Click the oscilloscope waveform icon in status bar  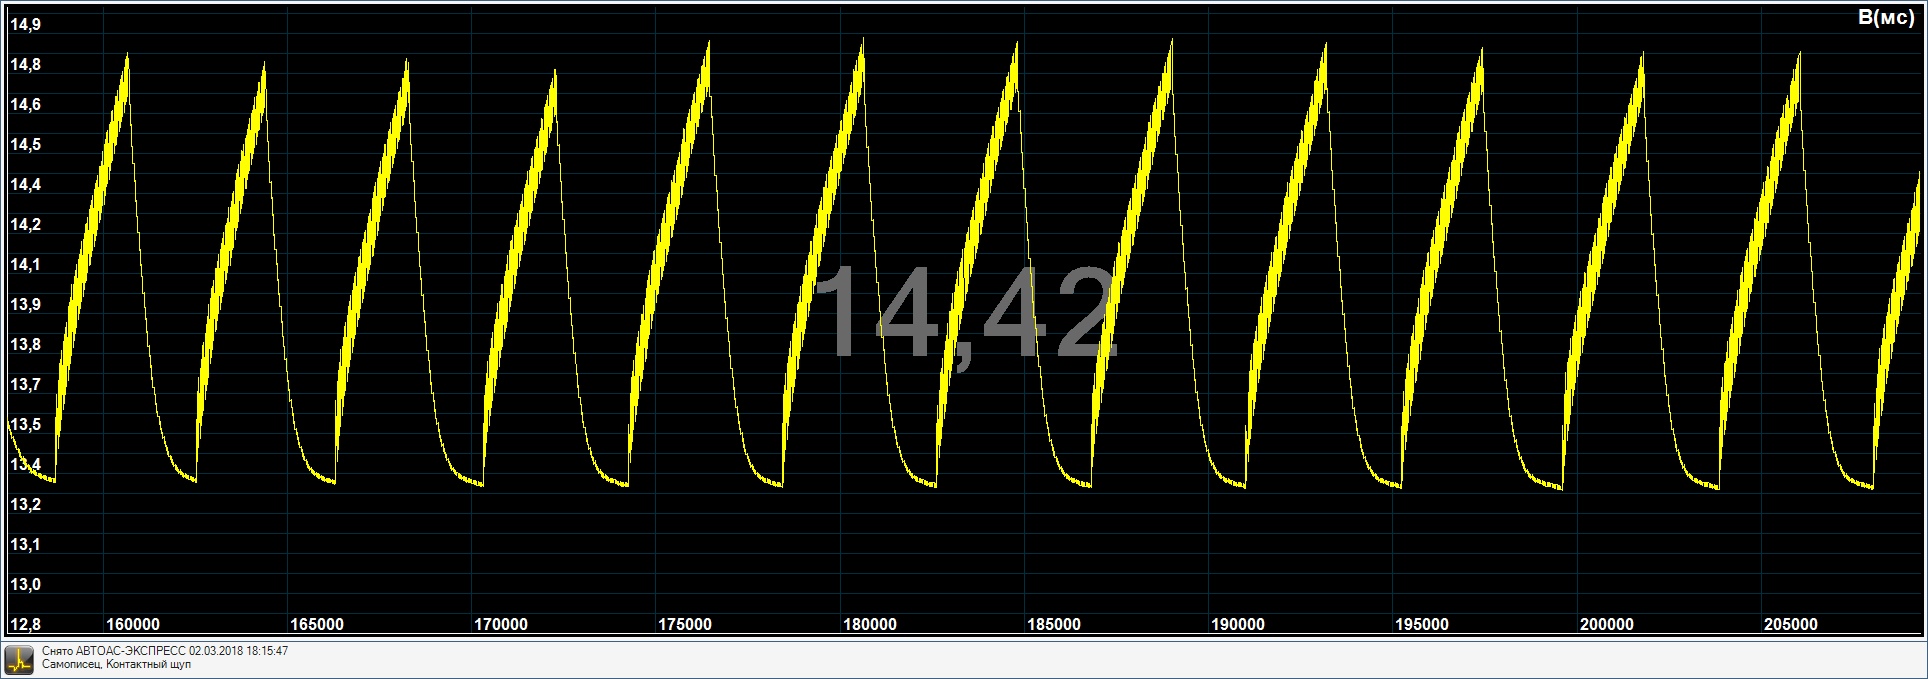(x=19, y=658)
